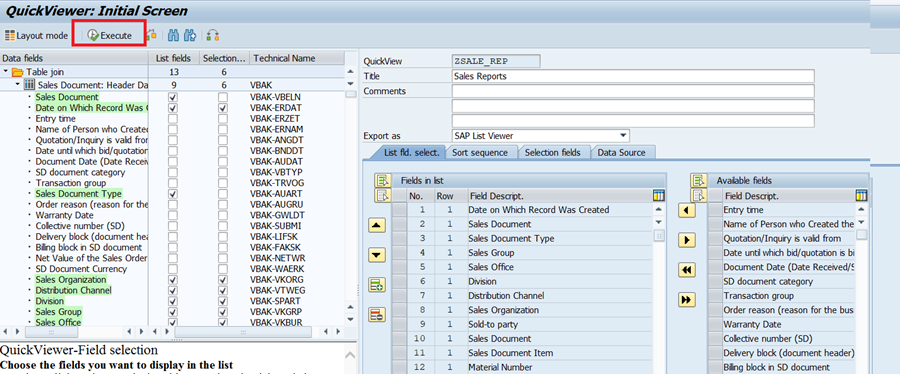Switch to Layout mode
Viewport: 900px width, 374px height.
[x=36, y=36]
